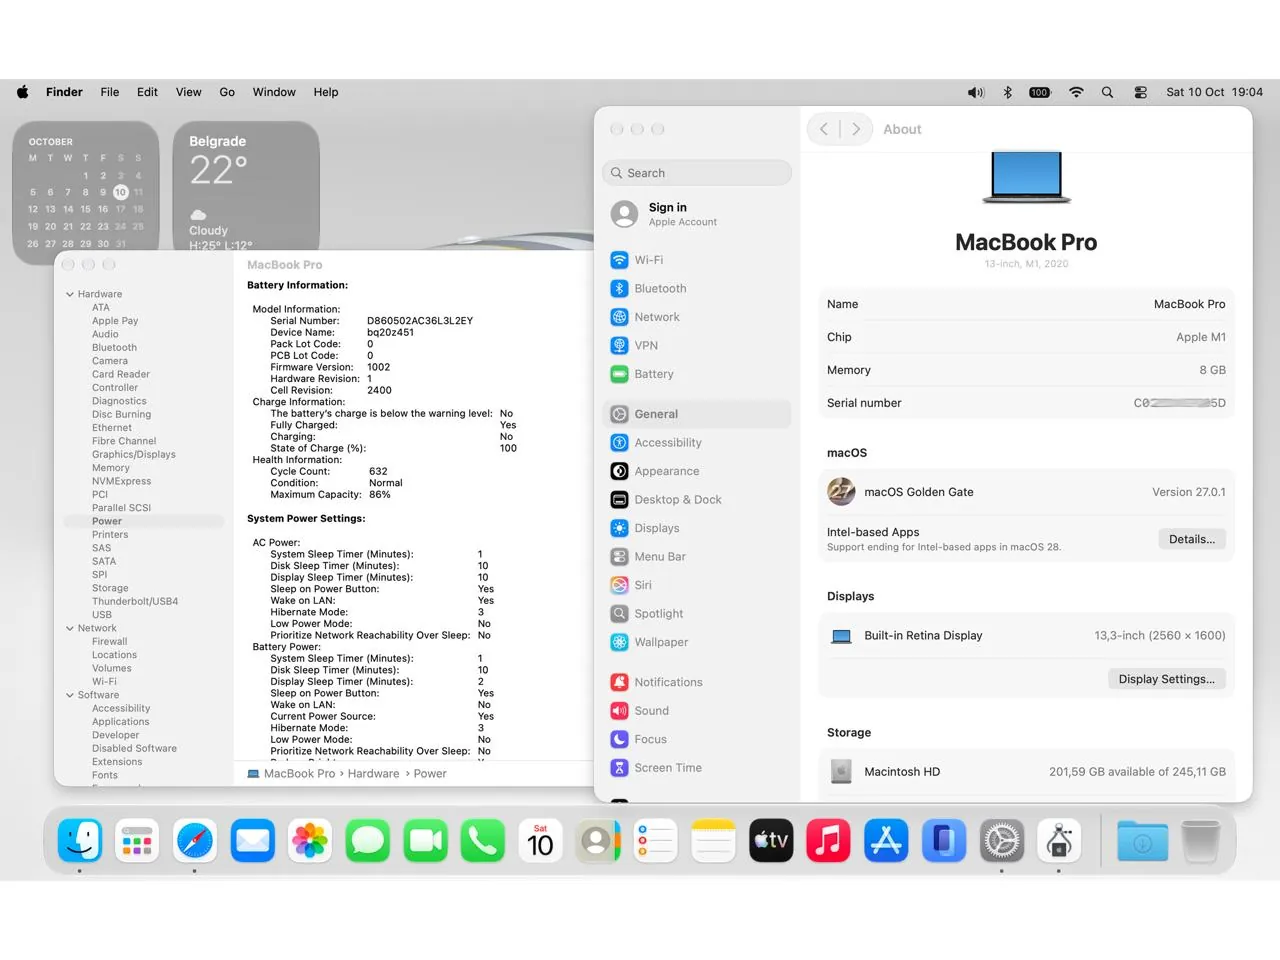Image resolution: width=1280 pixels, height=960 pixels.
Task: Open the File menu
Action: (x=110, y=92)
